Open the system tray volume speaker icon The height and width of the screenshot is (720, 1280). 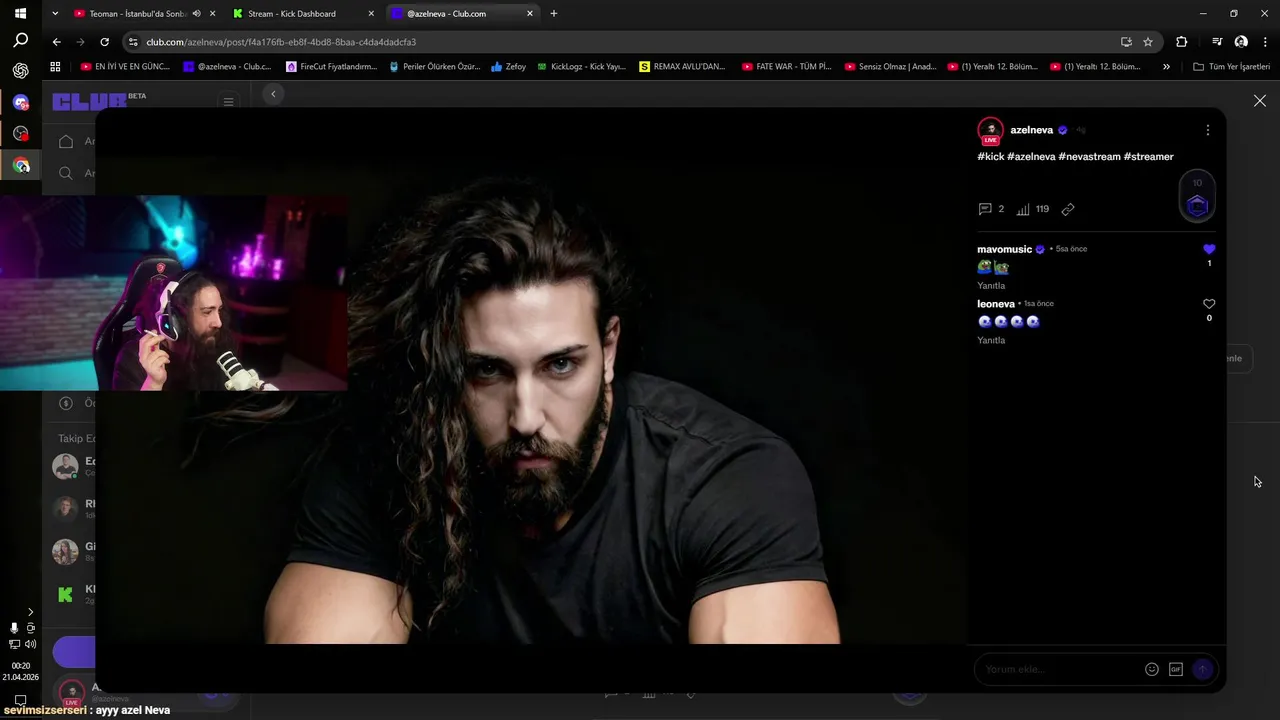coord(30,644)
